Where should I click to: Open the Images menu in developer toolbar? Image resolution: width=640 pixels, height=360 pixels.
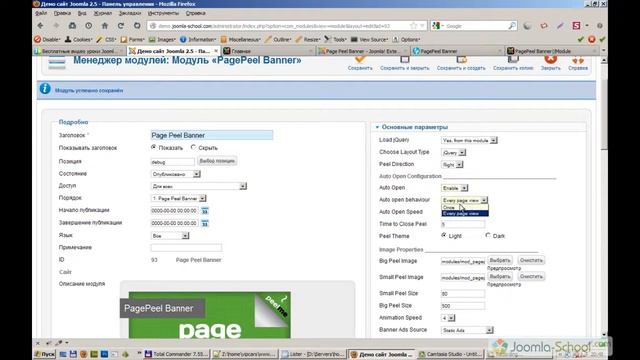162,40
